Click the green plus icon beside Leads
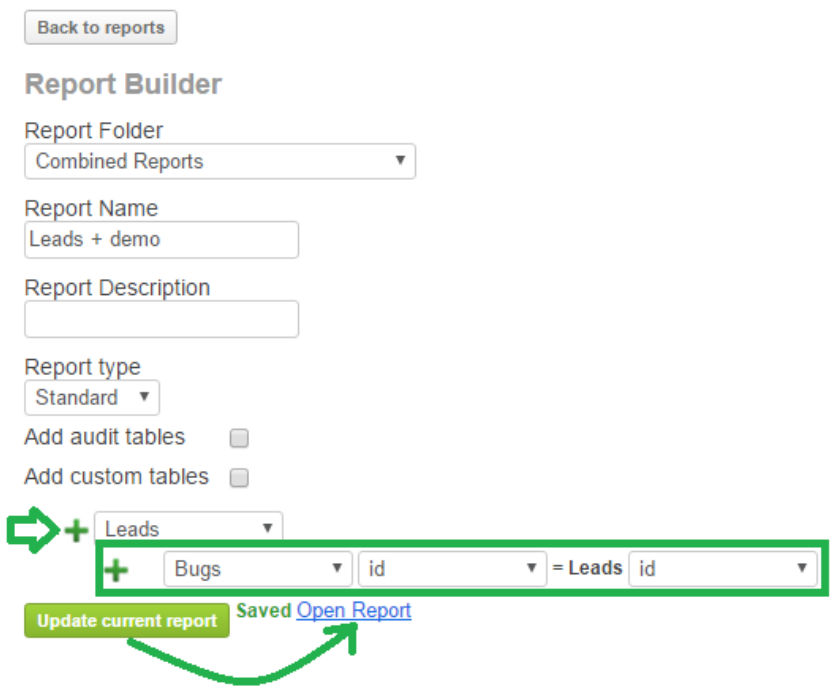 75,530
